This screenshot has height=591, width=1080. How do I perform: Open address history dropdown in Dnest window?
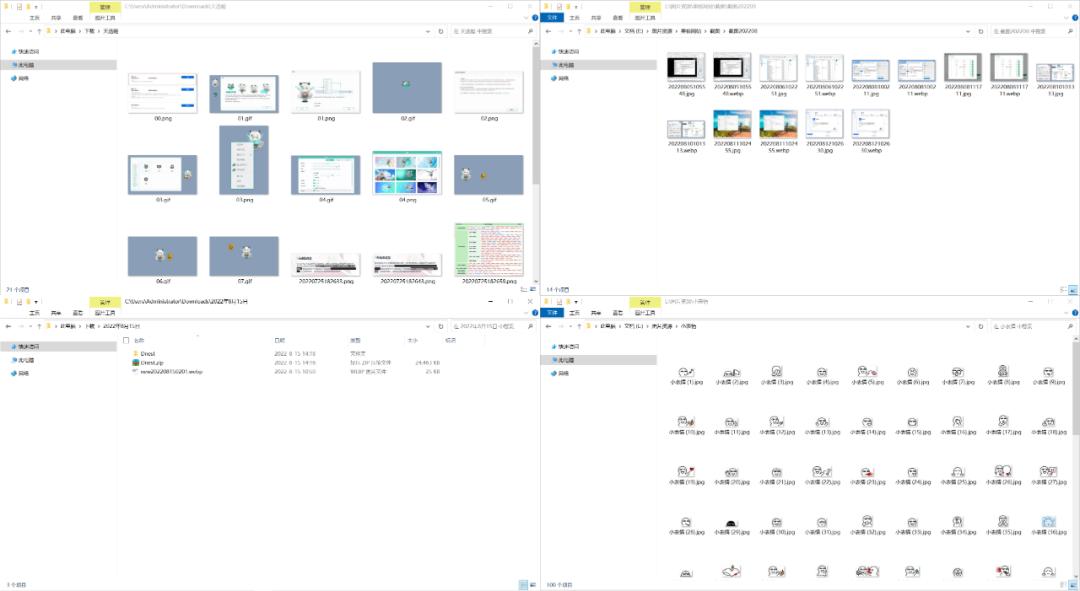[428, 326]
